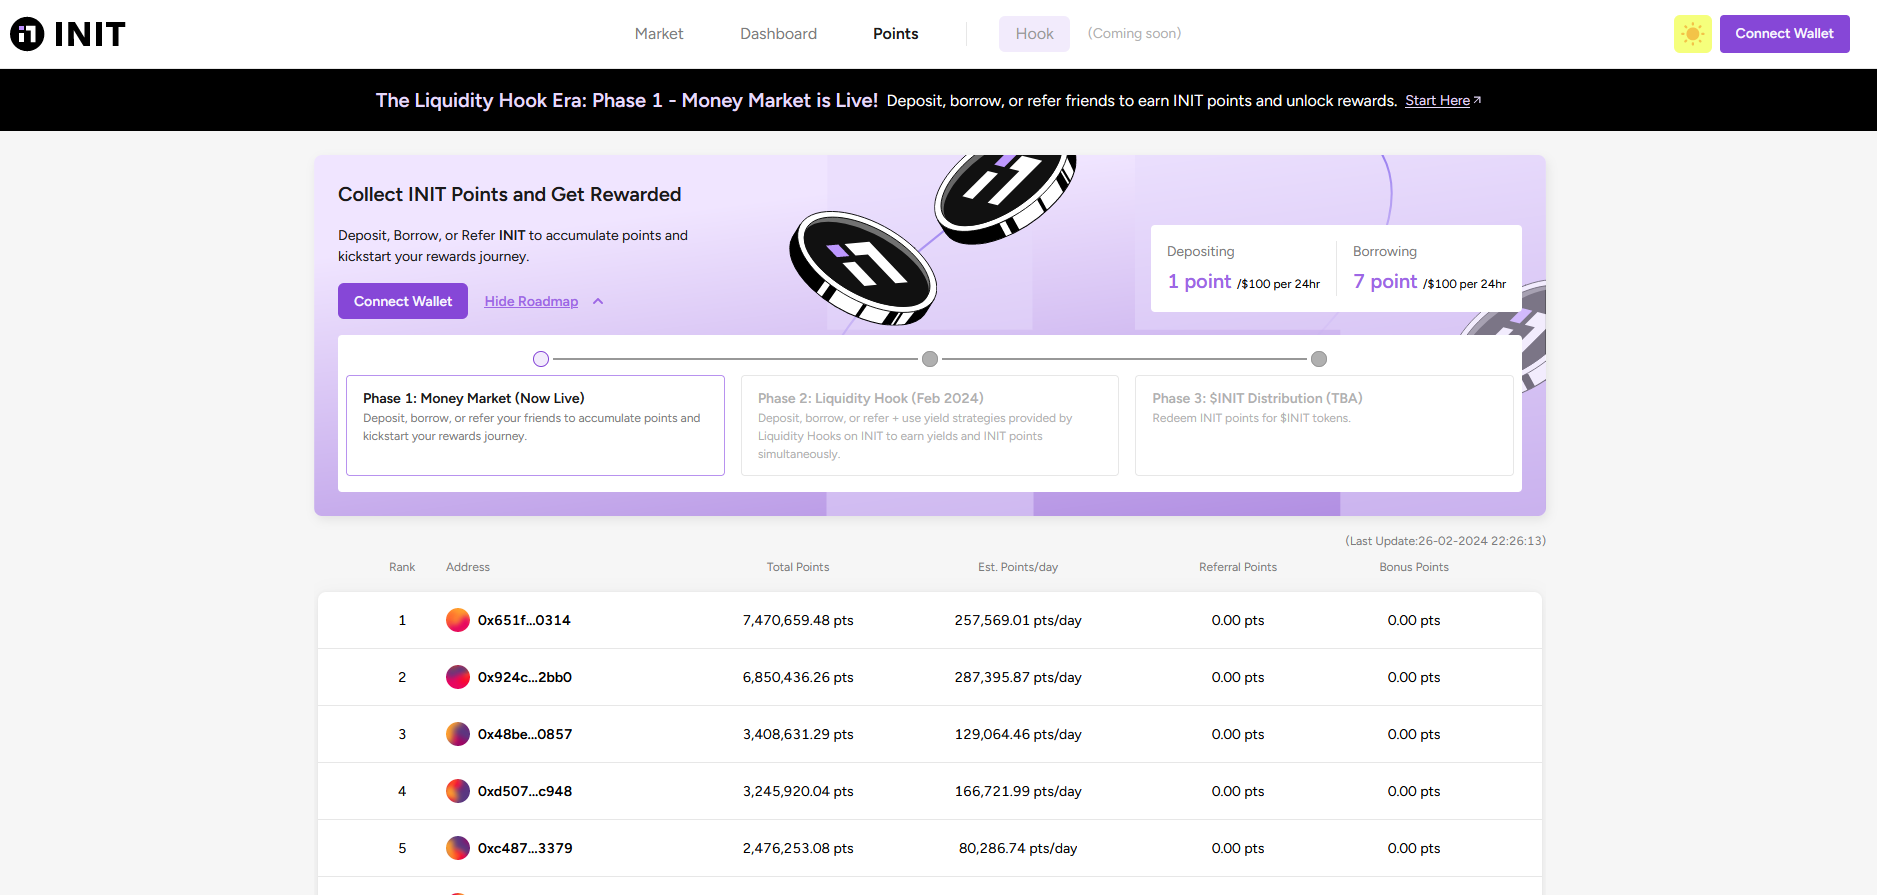Image resolution: width=1877 pixels, height=895 pixels.
Task: Click the (Coming soon) label
Action: click(x=1134, y=34)
